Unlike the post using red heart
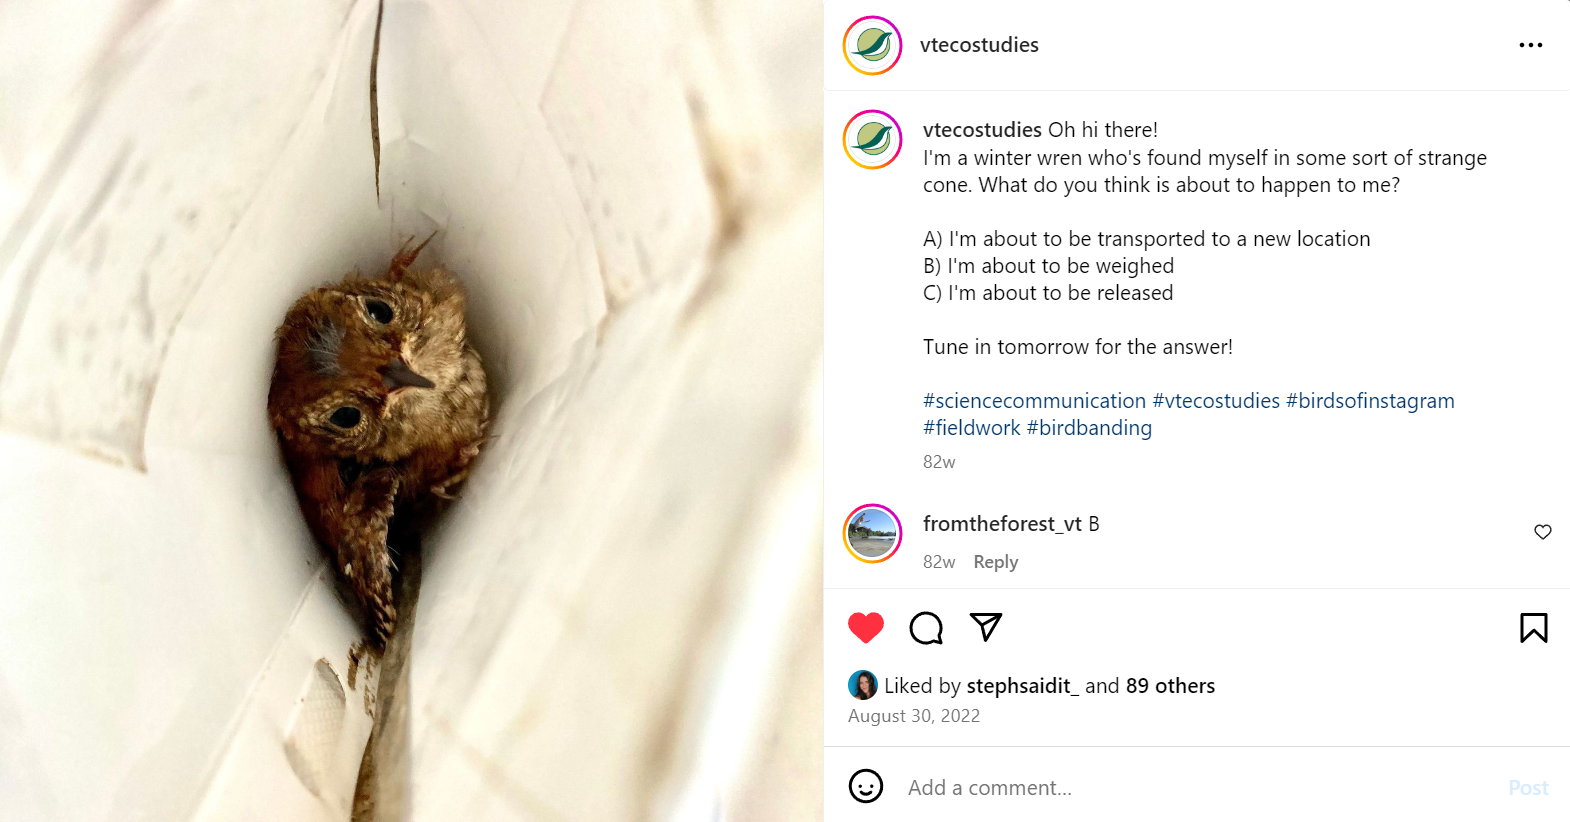Image resolution: width=1570 pixels, height=822 pixels. [x=866, y=628]
